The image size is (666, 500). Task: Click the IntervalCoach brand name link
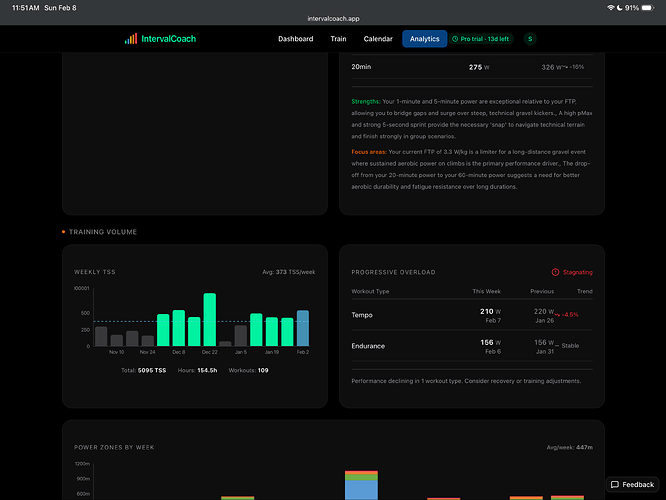pos(171,39)
